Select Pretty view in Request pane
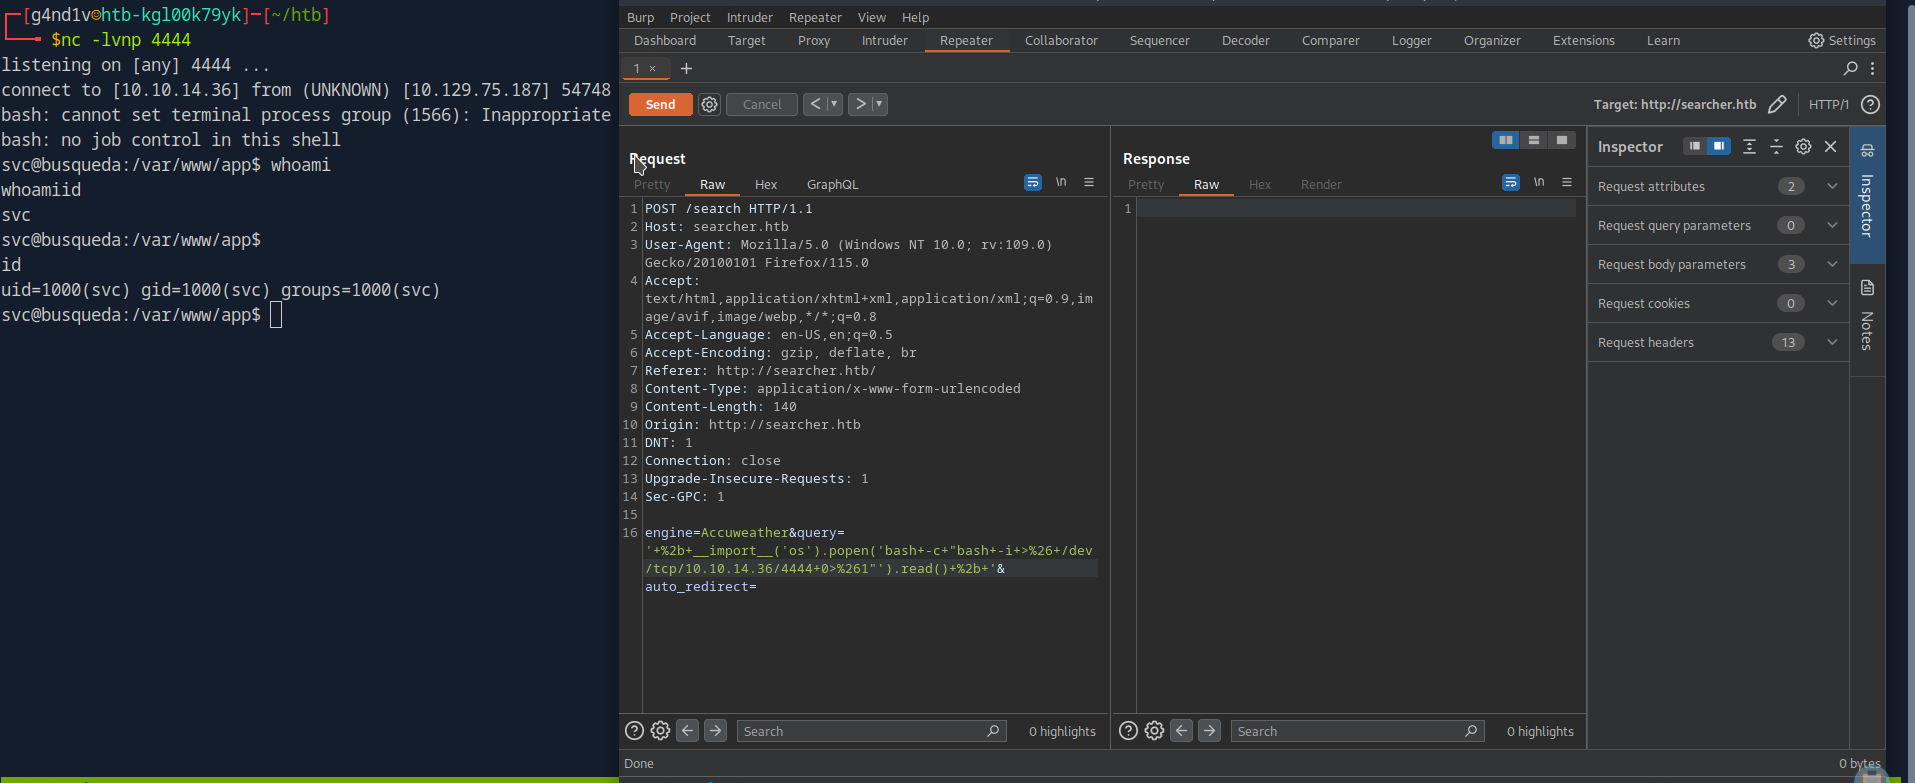 pyautogui.click(x=652, y=185)
